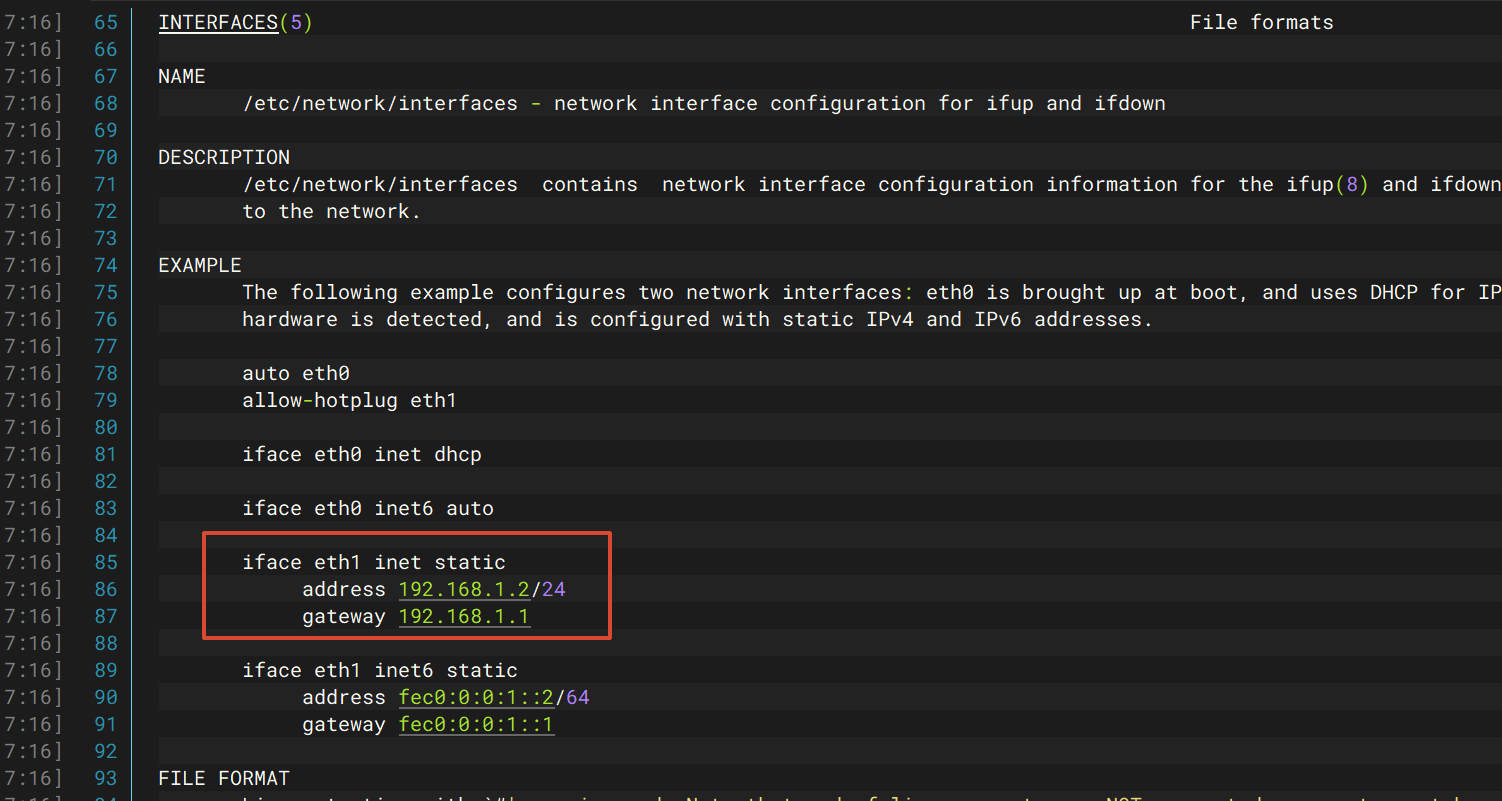Place cursor on 'auto eth0' line

point(296,373)
